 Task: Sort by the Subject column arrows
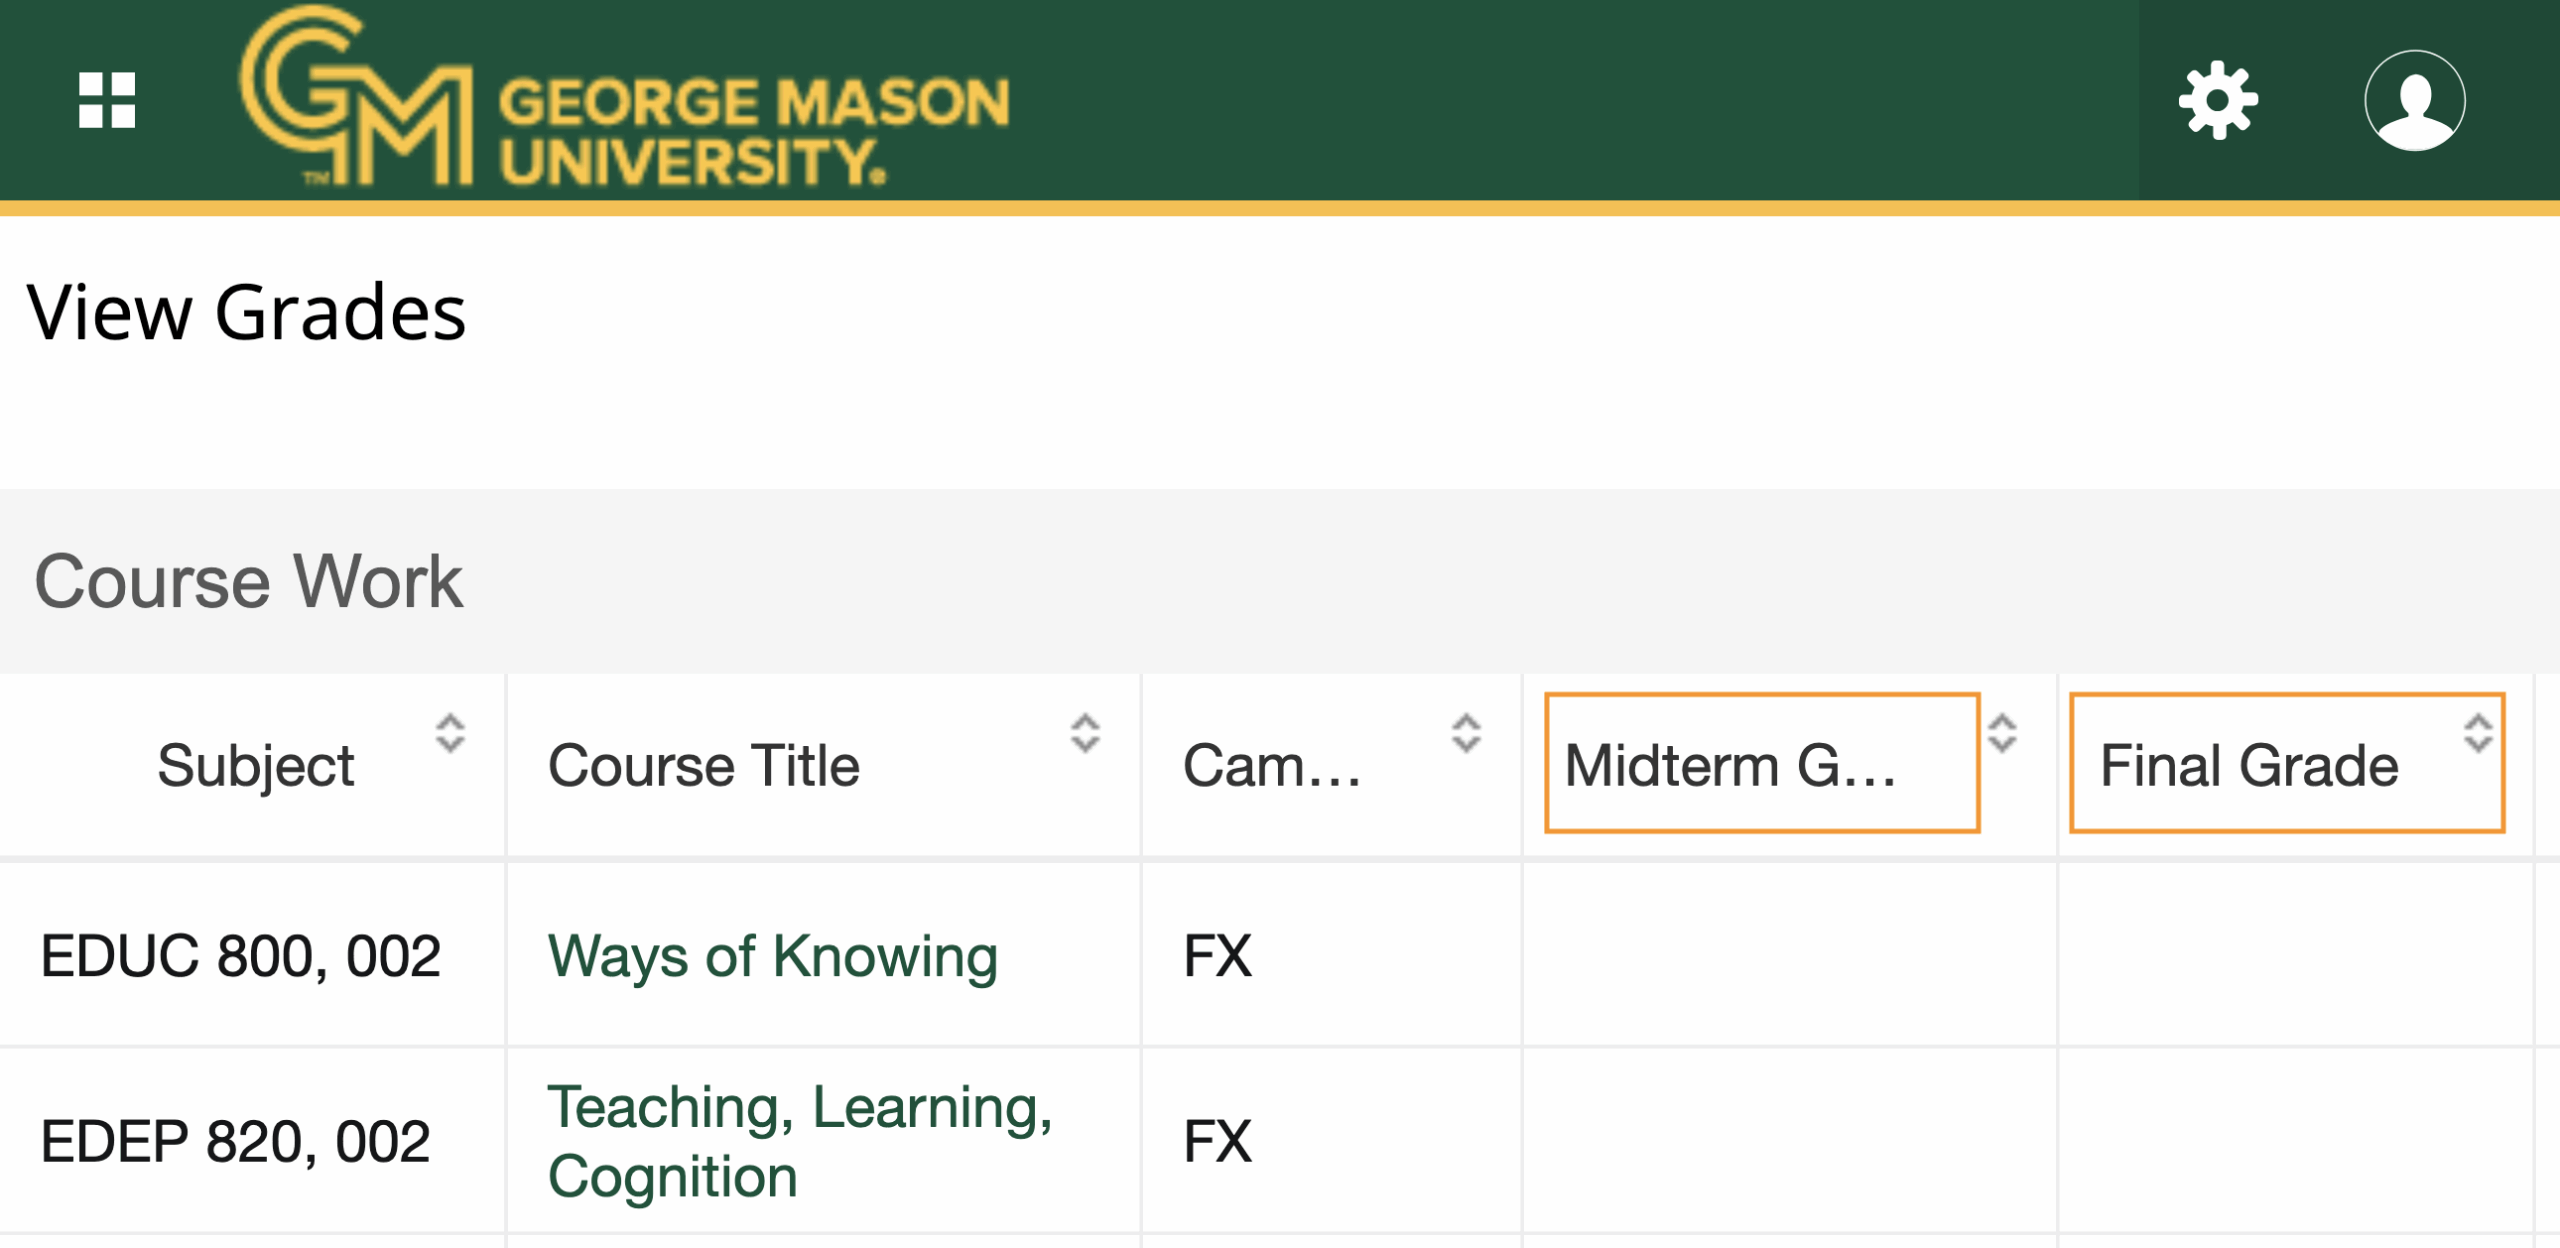[x=450, y=733]
